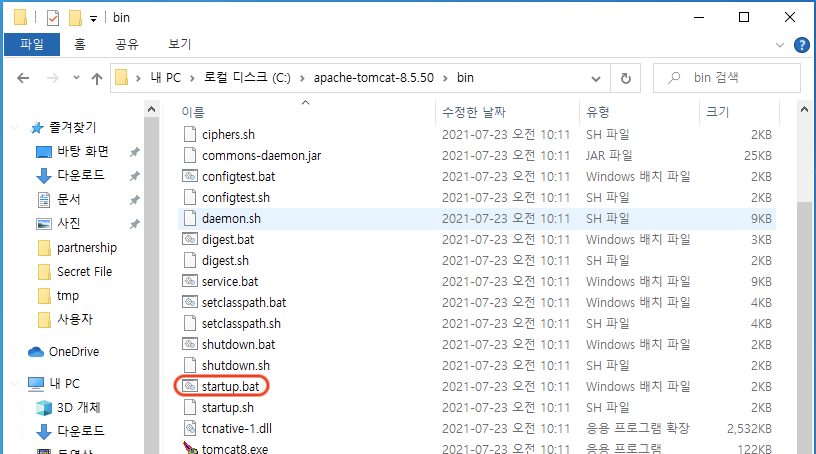Screen dimensions: 816x454
Task: Click the configtest.bat batch file icon
Action: [190, 176]
